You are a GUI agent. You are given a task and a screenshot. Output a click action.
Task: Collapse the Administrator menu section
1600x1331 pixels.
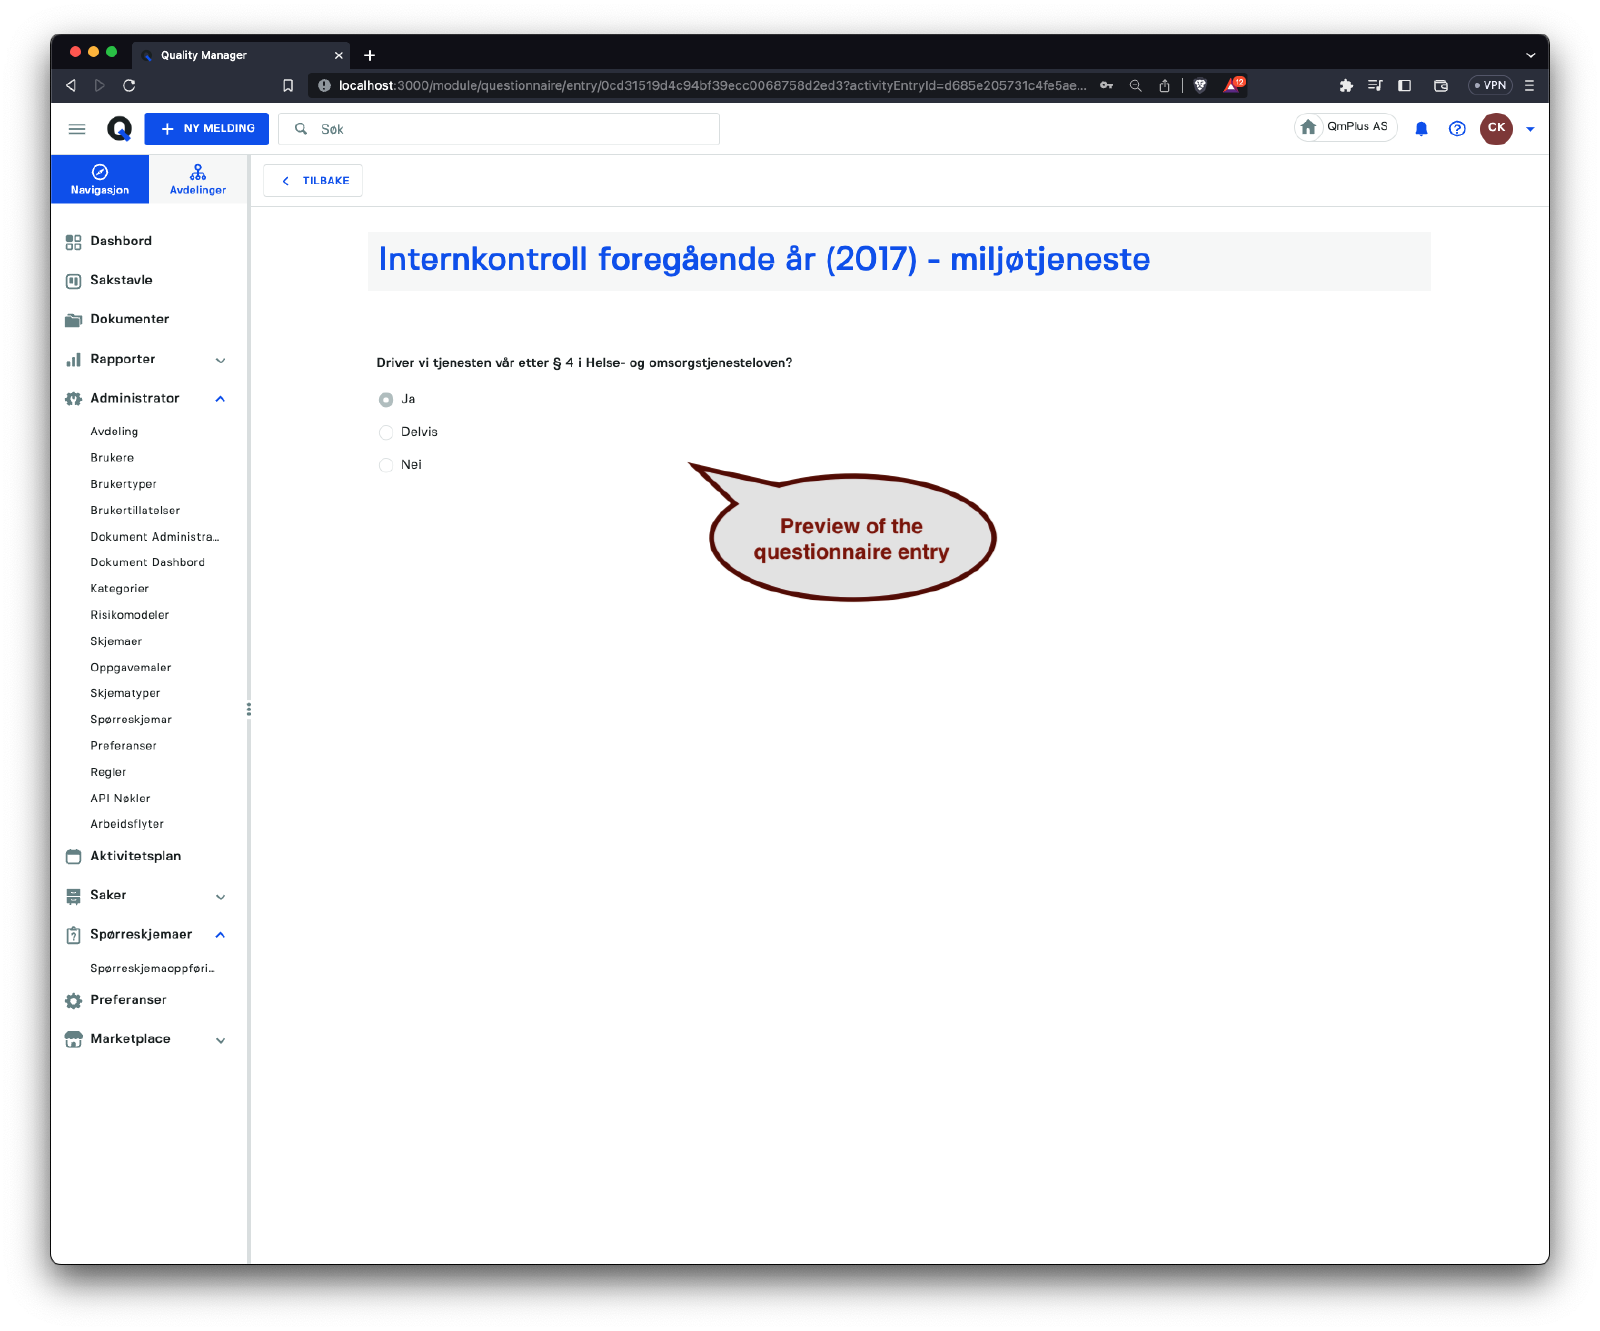point(220,399)
